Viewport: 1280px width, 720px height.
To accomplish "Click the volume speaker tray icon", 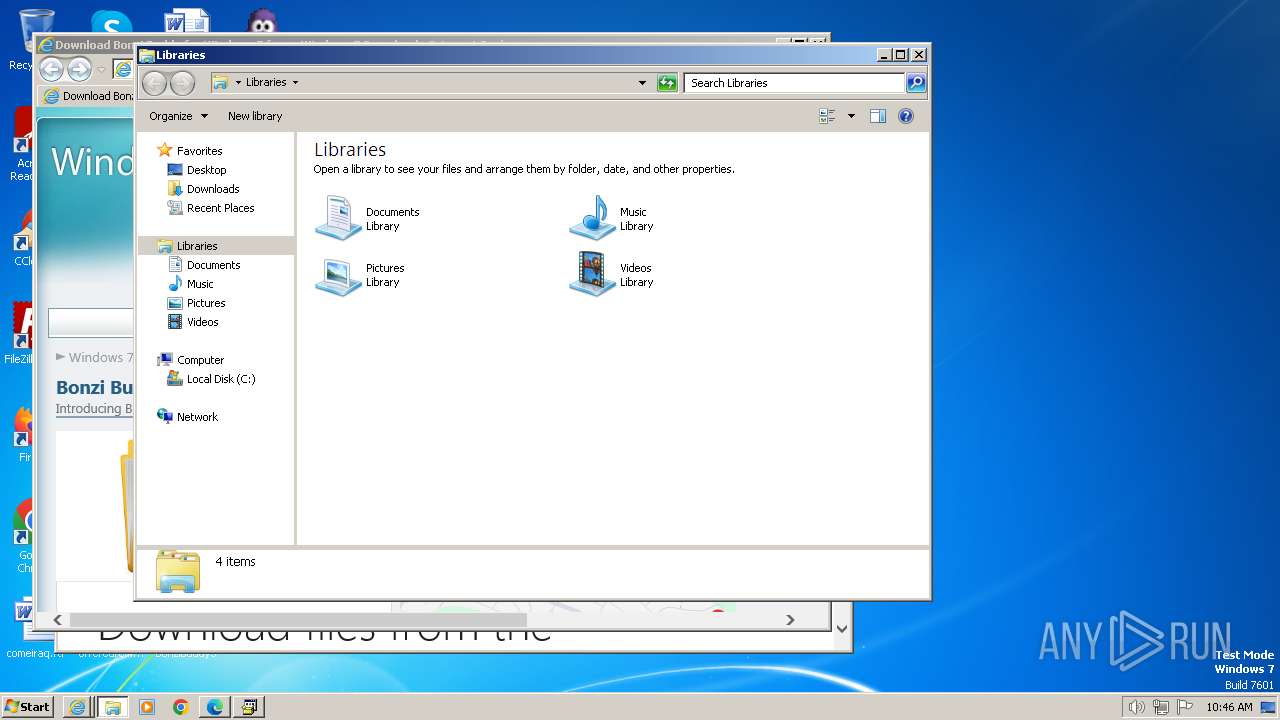I will [1136, 707].
